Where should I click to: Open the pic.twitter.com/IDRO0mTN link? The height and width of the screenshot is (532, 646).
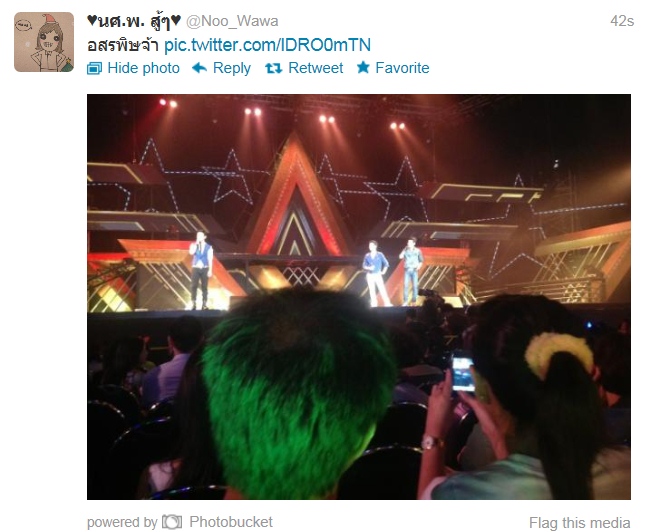[x=267, y=45]
